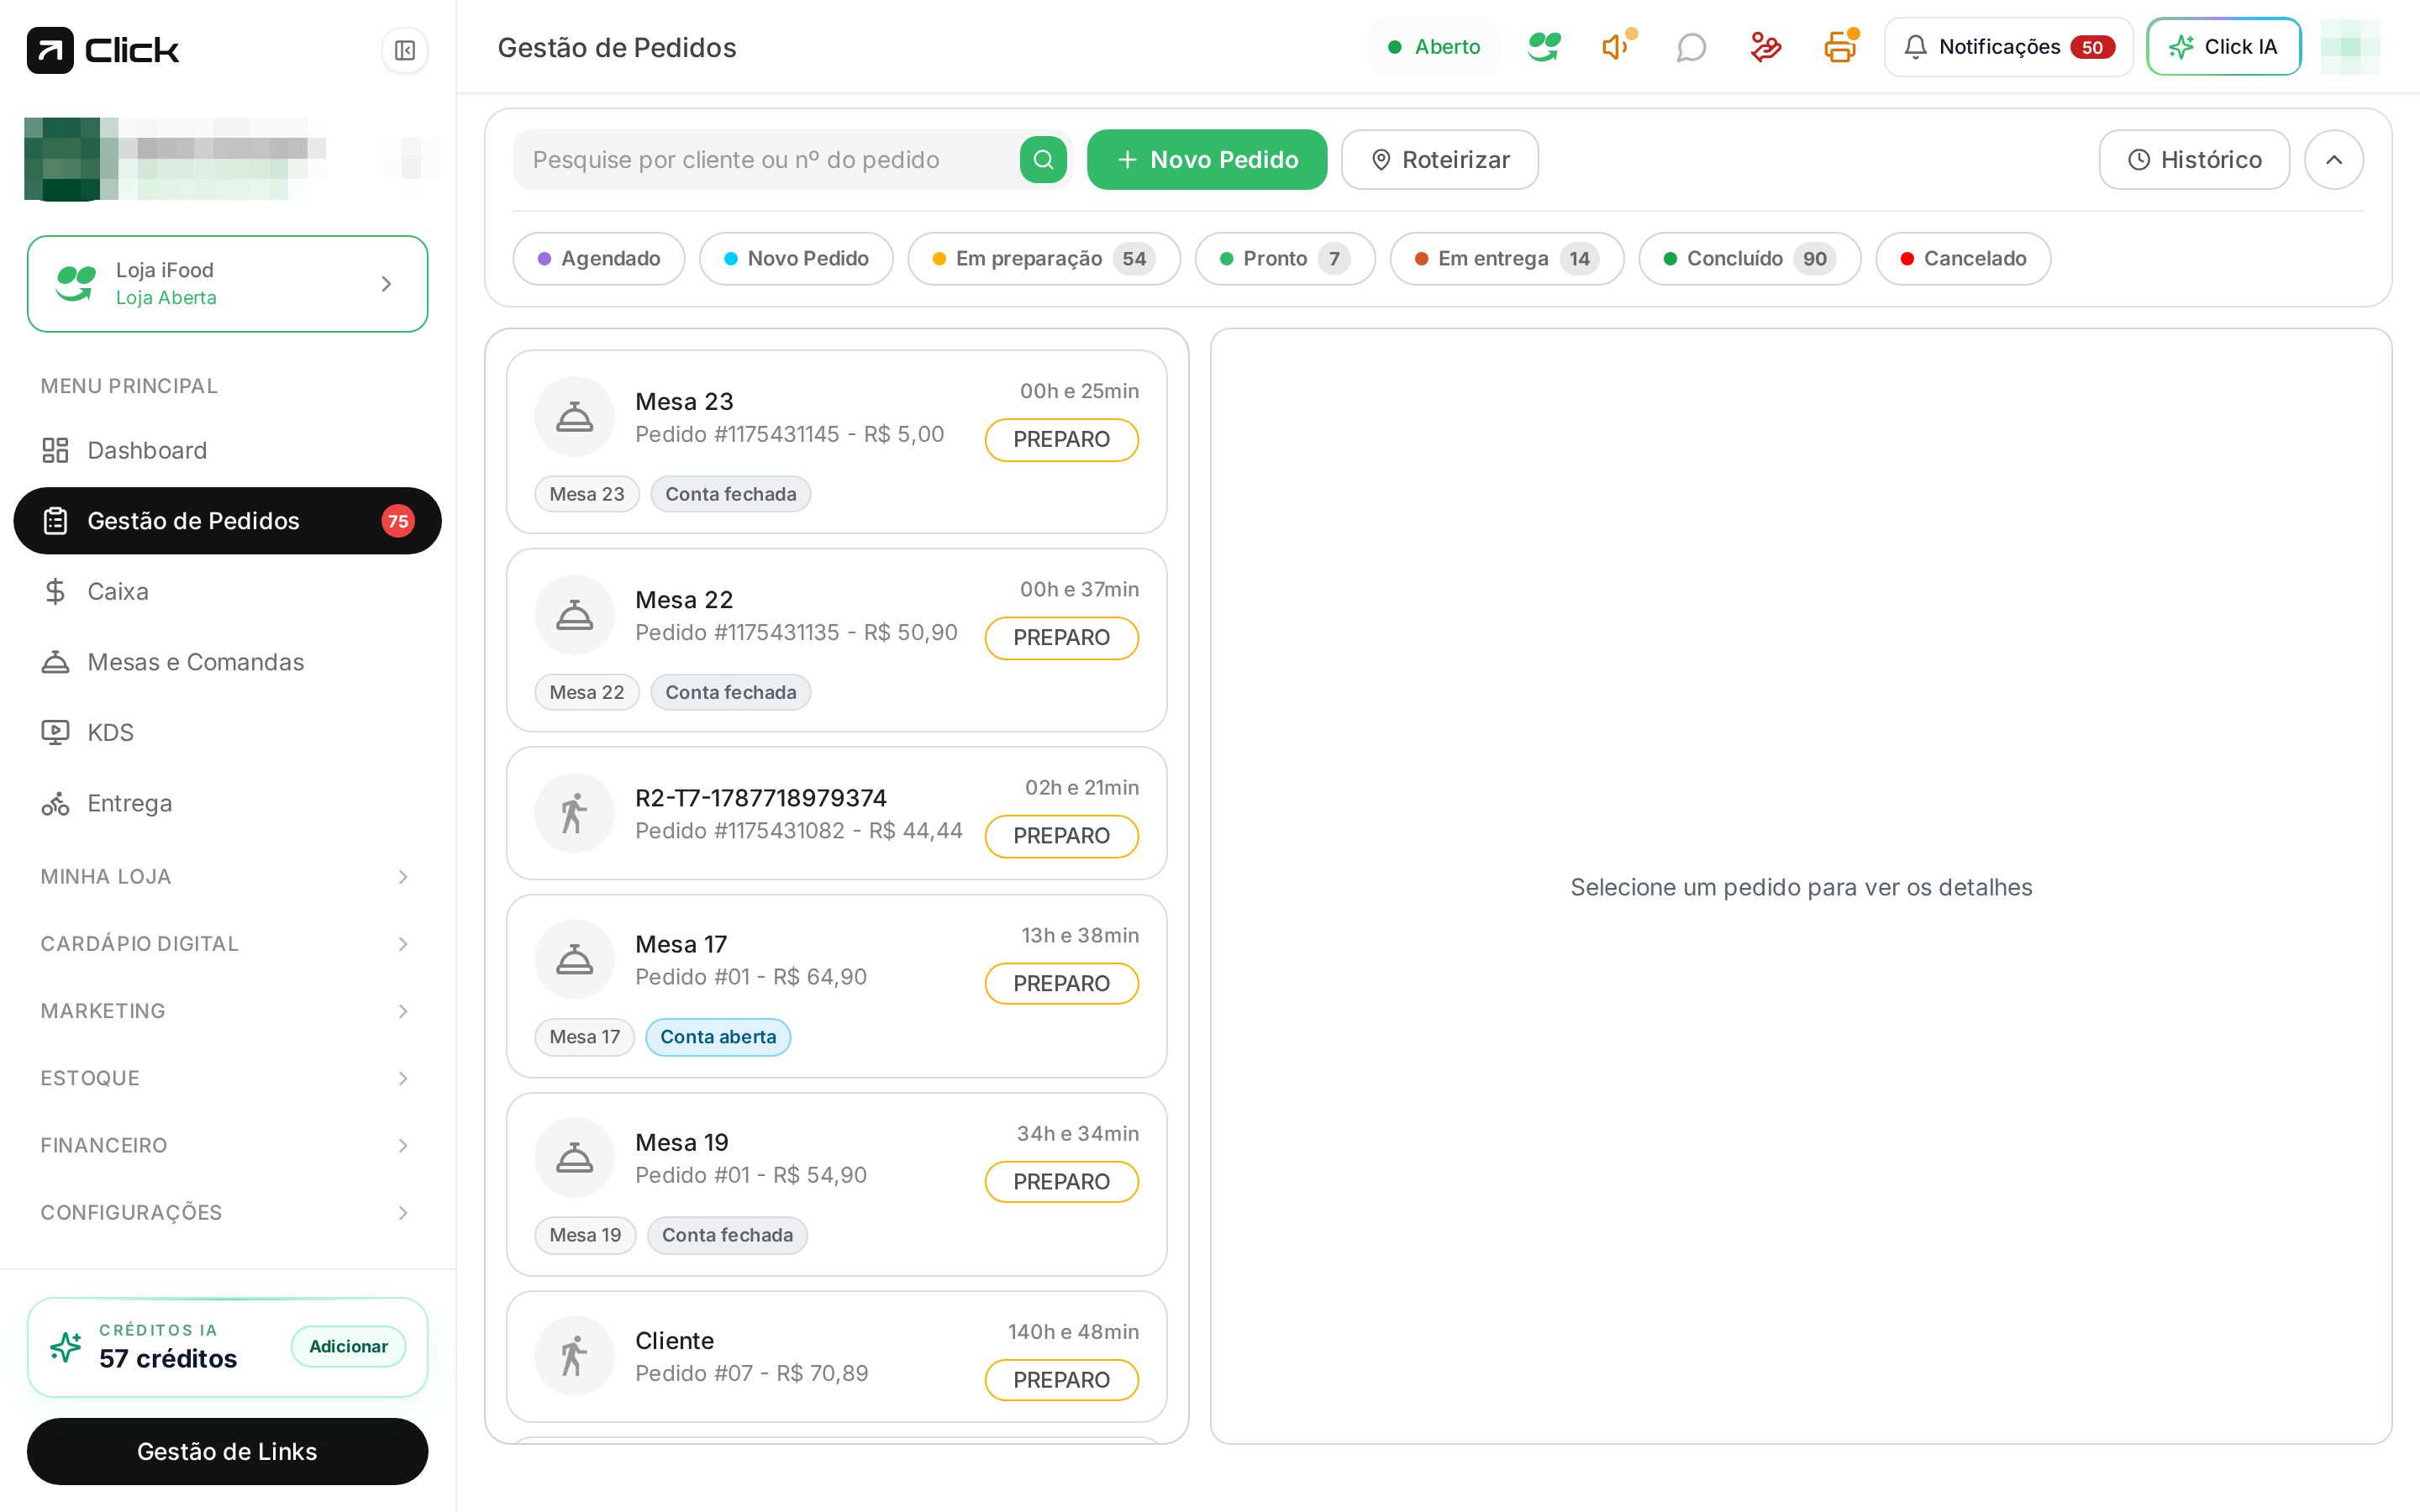Viewport: 2420px width, 1512px height.
Task: Open the user avatar in top right
Action: (2350, 47)
